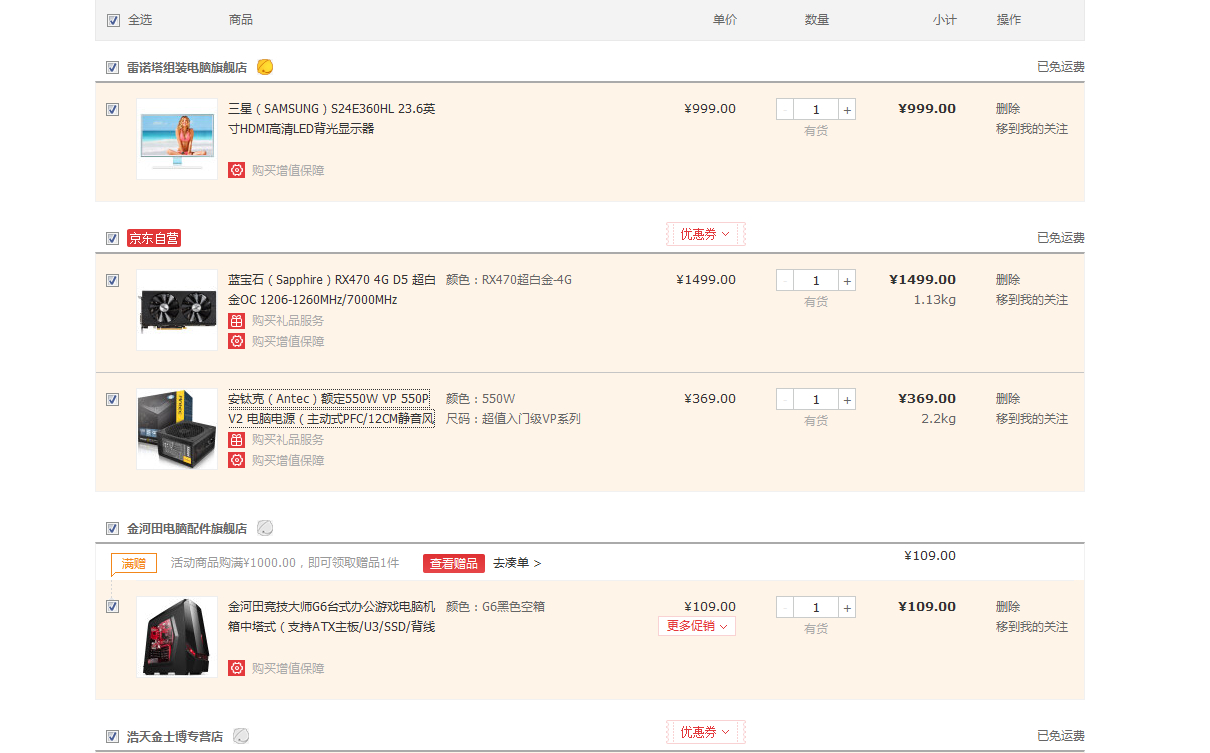Increase quantity of the Sapphire RX470
Viewport: 1210px width, 753px height.
(847, 281)
